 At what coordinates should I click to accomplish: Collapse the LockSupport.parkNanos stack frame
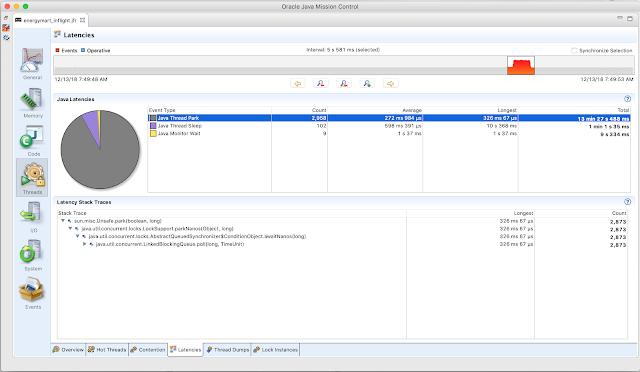click(70, 229)
